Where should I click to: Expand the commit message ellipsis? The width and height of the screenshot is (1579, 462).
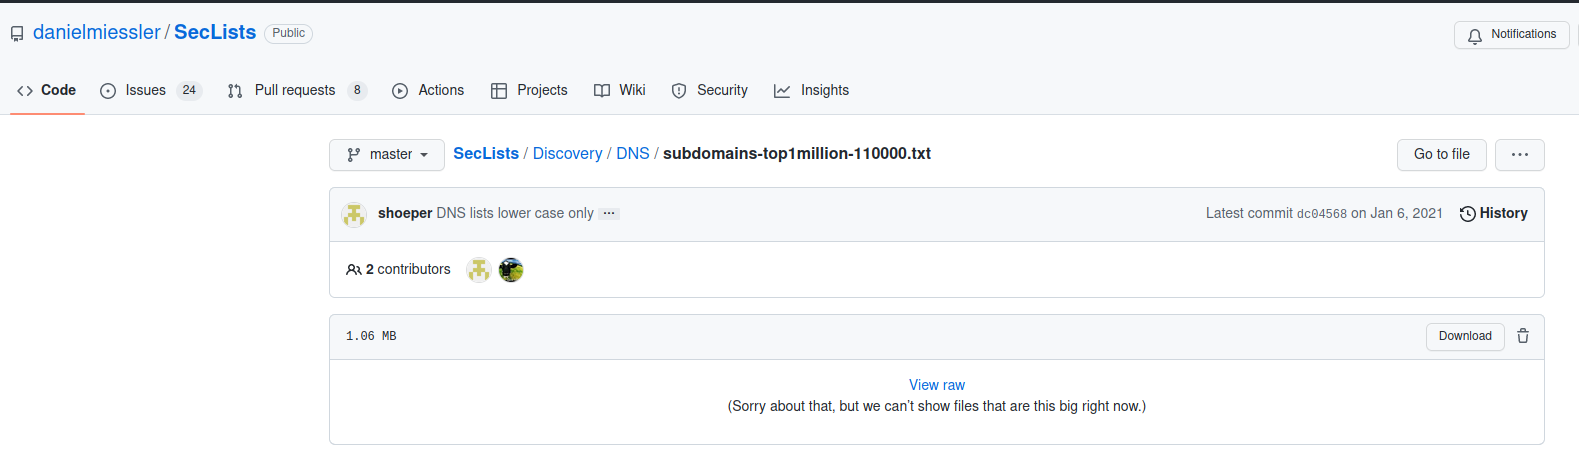609,213
